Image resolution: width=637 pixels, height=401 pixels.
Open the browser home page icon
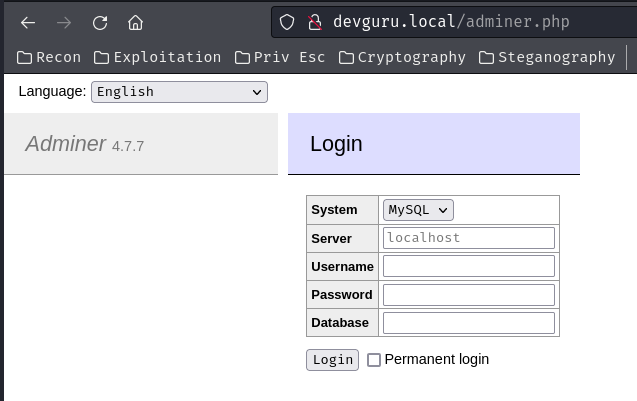pyautogui.click(x=135, y=23)
